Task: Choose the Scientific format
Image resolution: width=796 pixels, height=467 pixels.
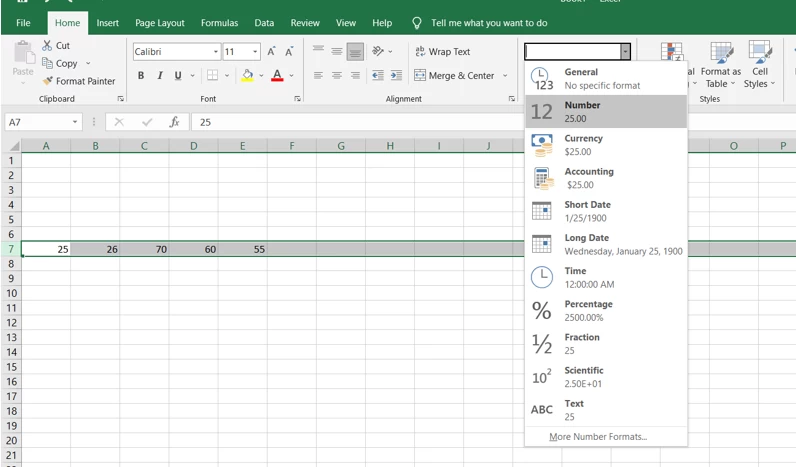Action: pyautogui.click(x=606, y=377)
